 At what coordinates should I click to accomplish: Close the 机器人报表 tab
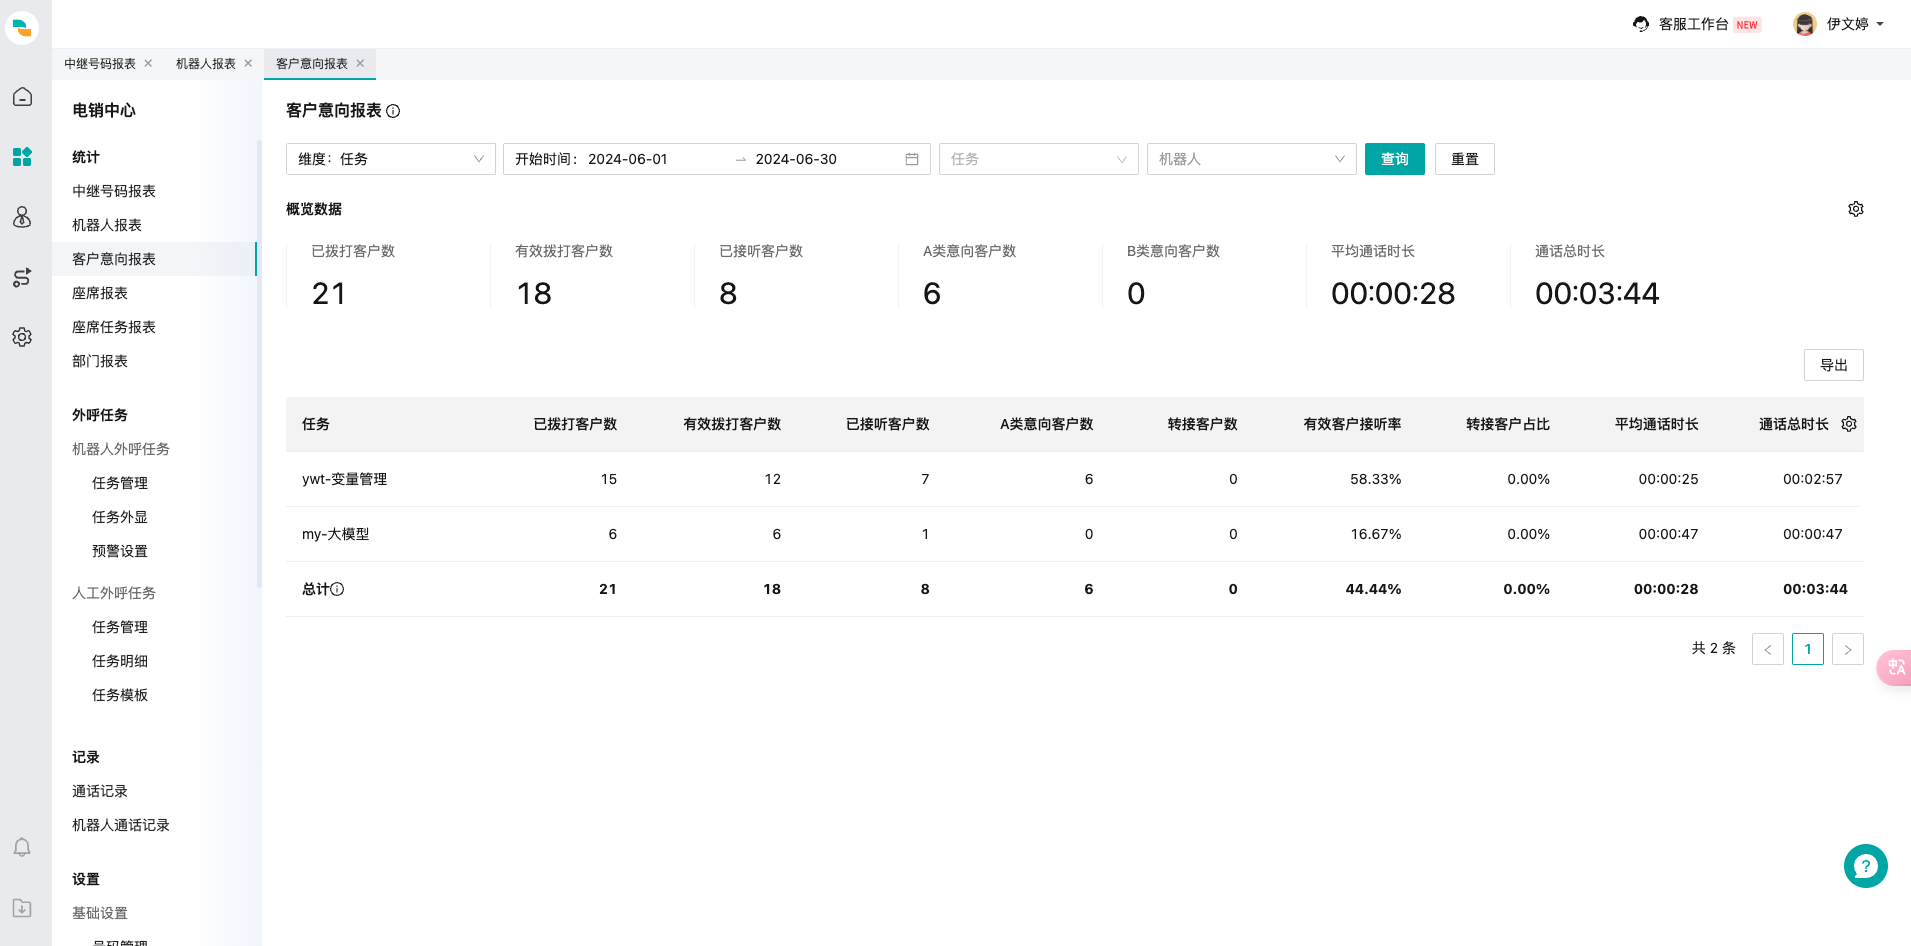[x=248, y=63]
